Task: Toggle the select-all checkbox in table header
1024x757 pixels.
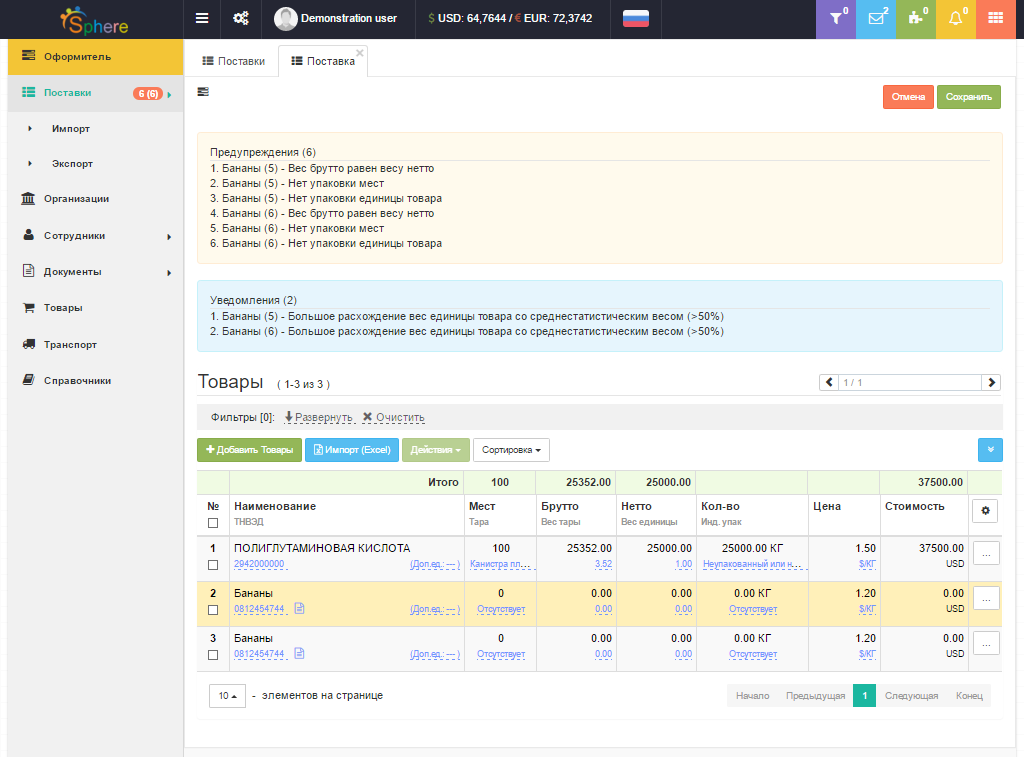Action: [x=212, y=523]
